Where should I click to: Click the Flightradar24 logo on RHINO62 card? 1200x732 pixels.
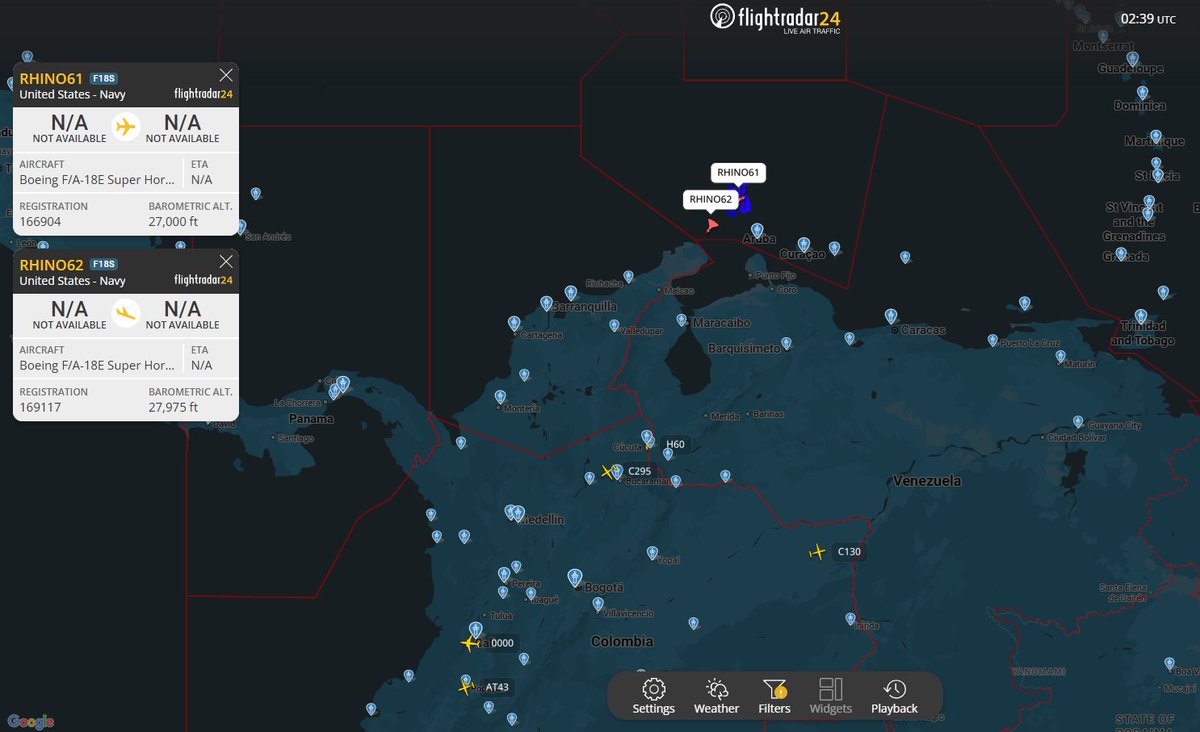tap(203, 281)
